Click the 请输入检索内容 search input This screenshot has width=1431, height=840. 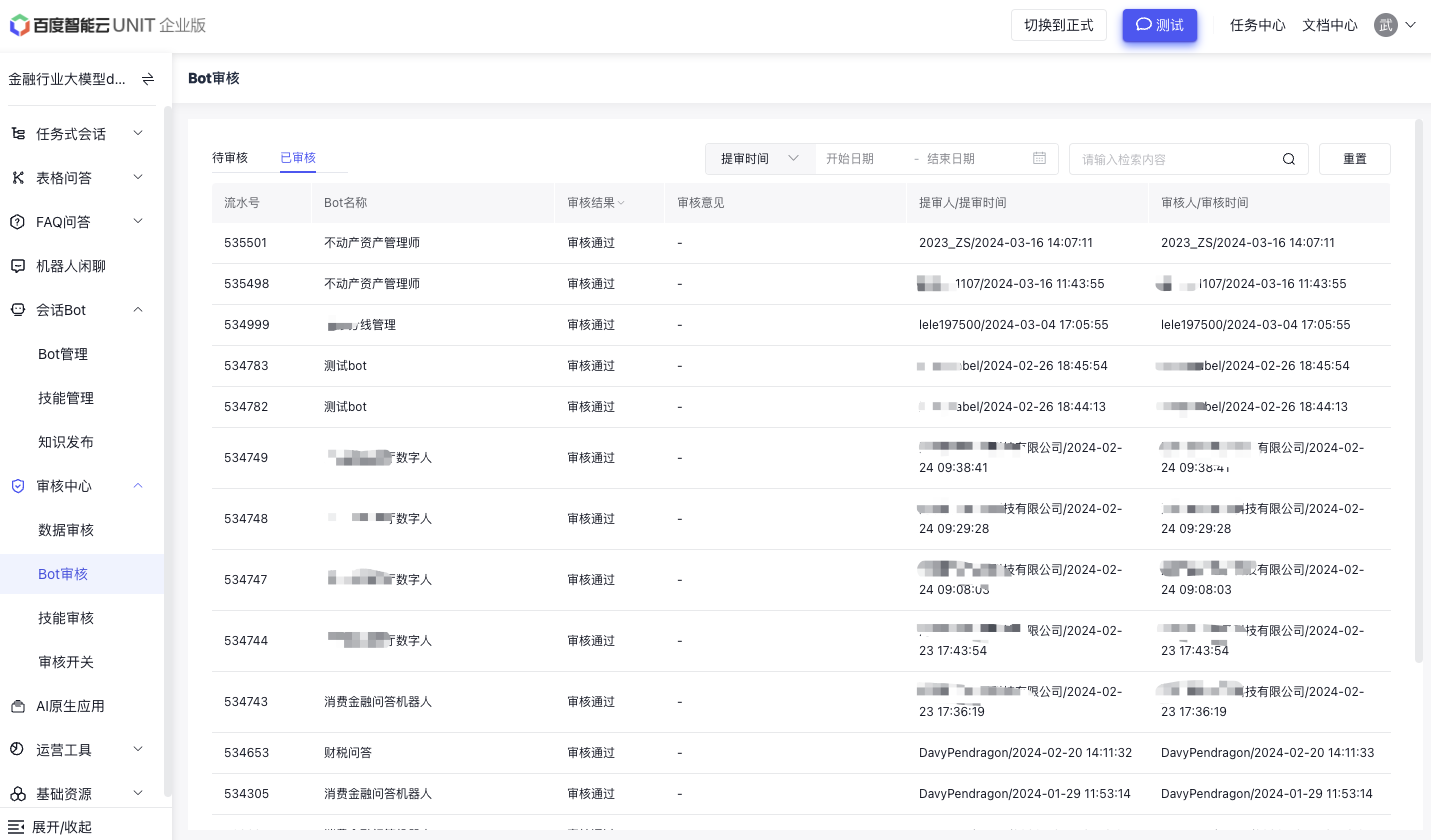pos(1175,159)
